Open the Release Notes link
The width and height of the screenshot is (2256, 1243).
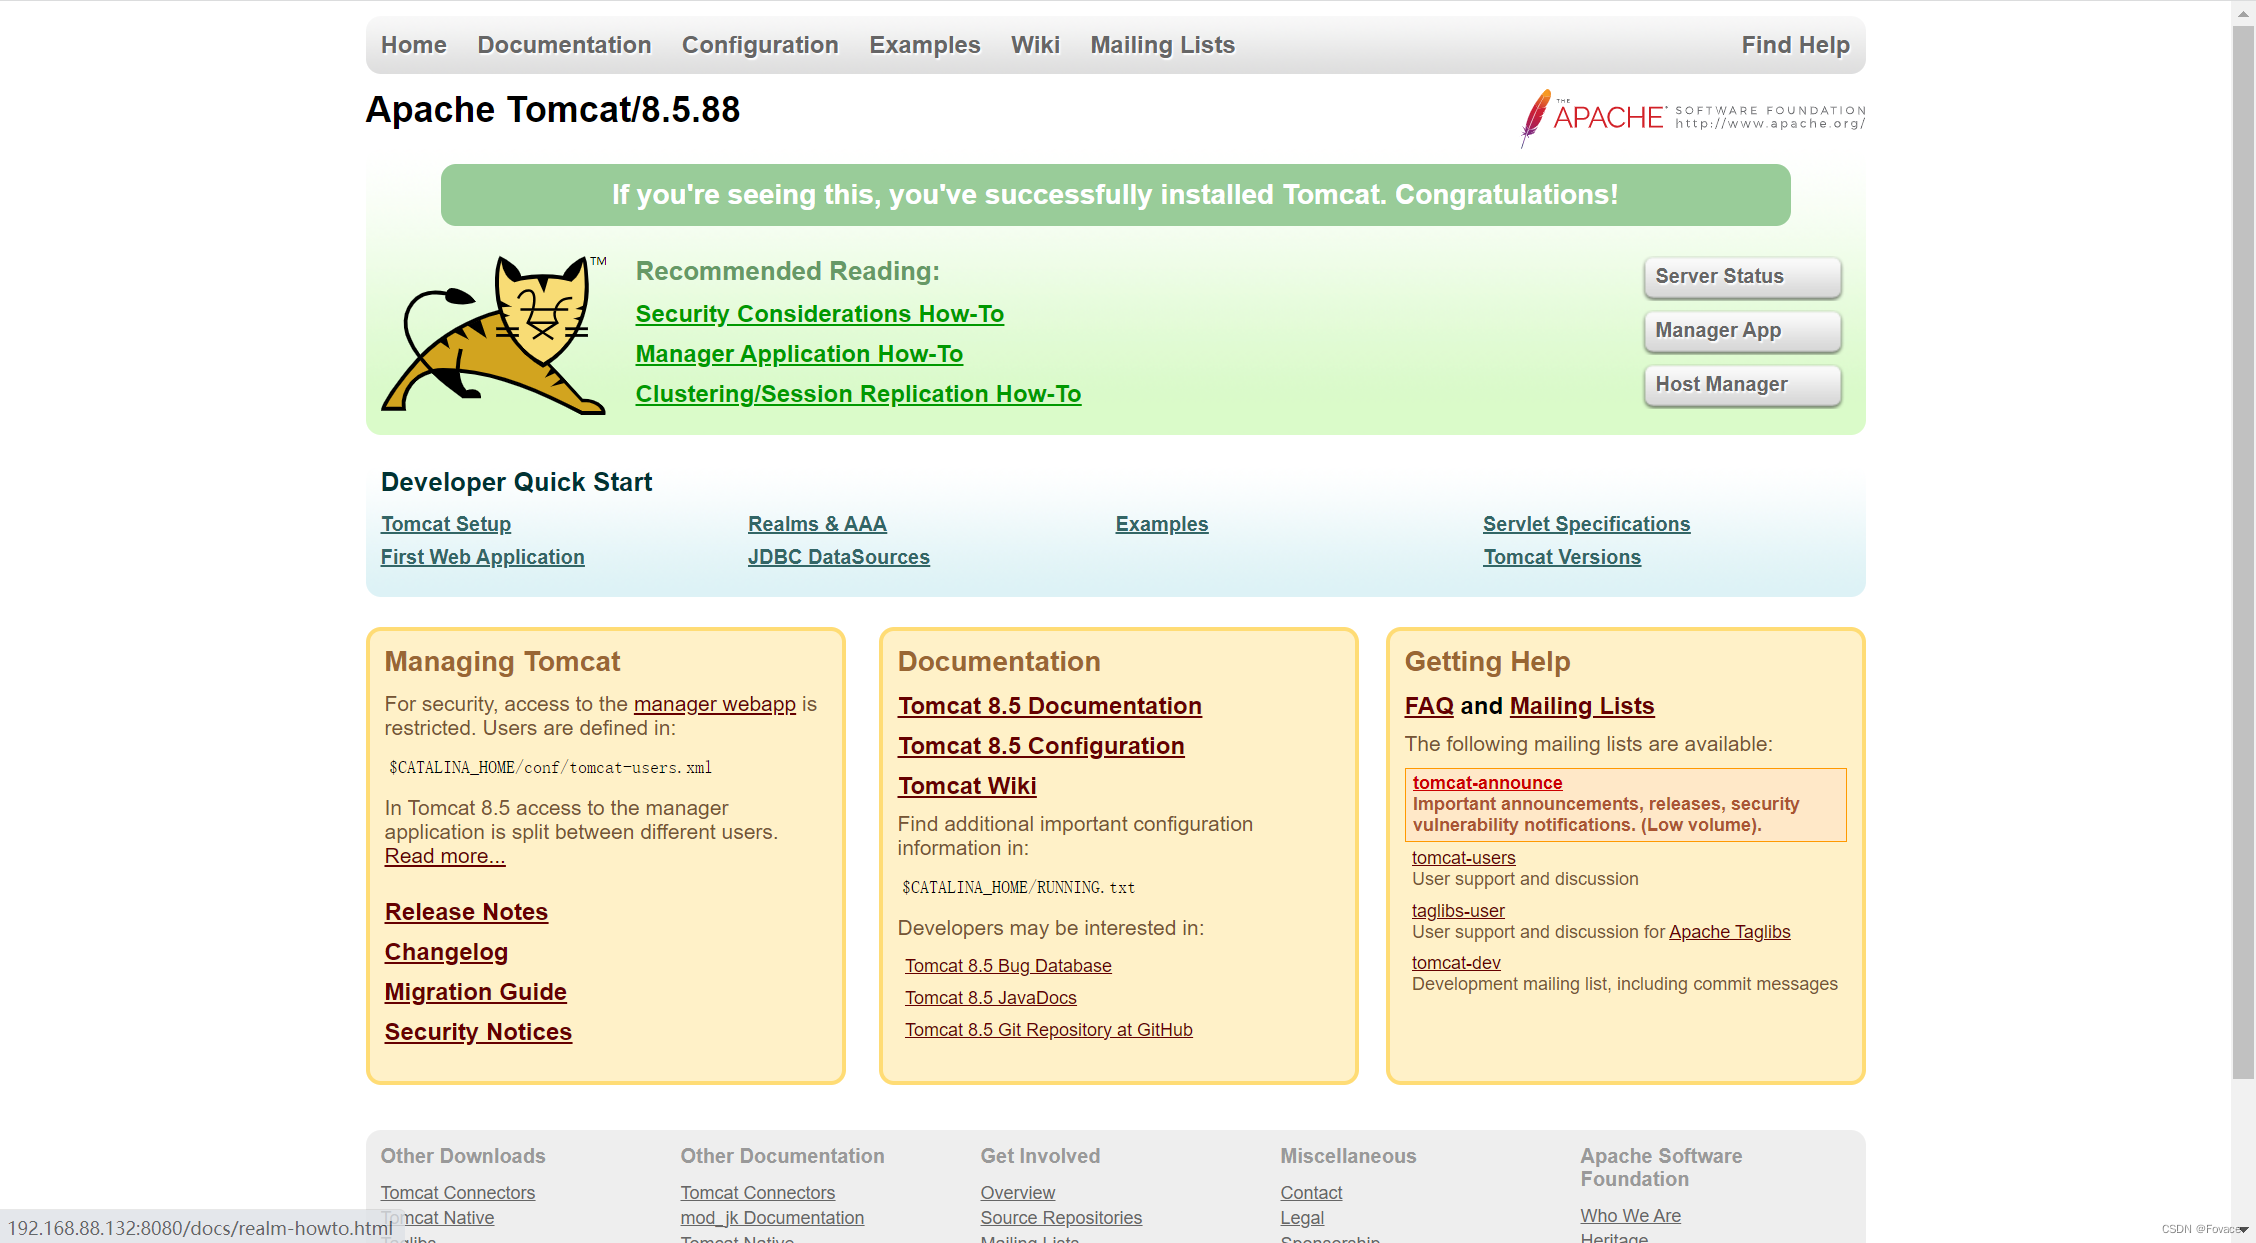pyautogui.click(x=466, y=912)
